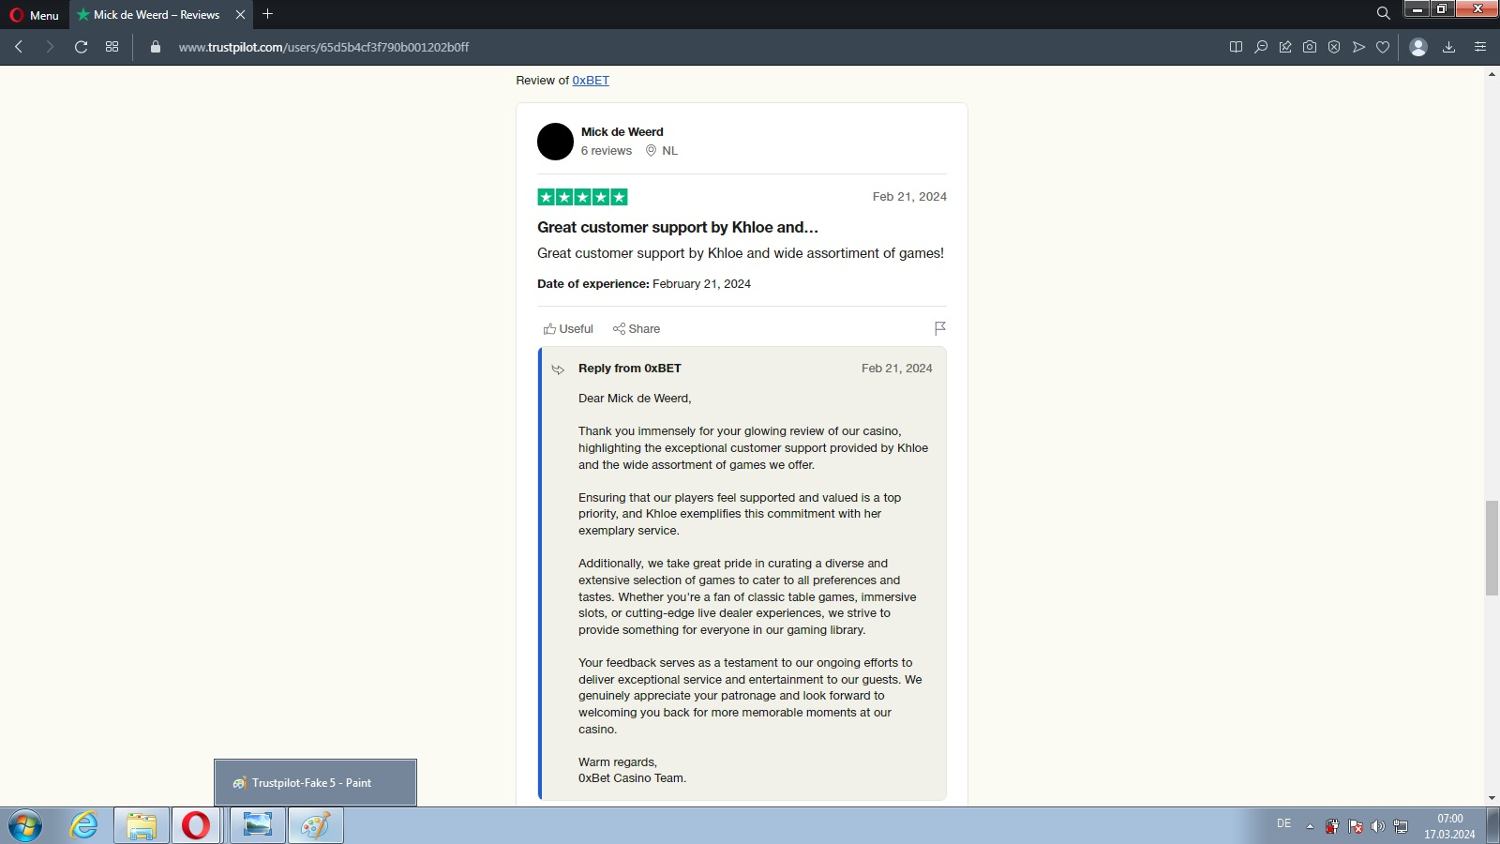The image size is (1500, 844).
Task: Open the Paint app in taskbar
Action: (316, 826)
